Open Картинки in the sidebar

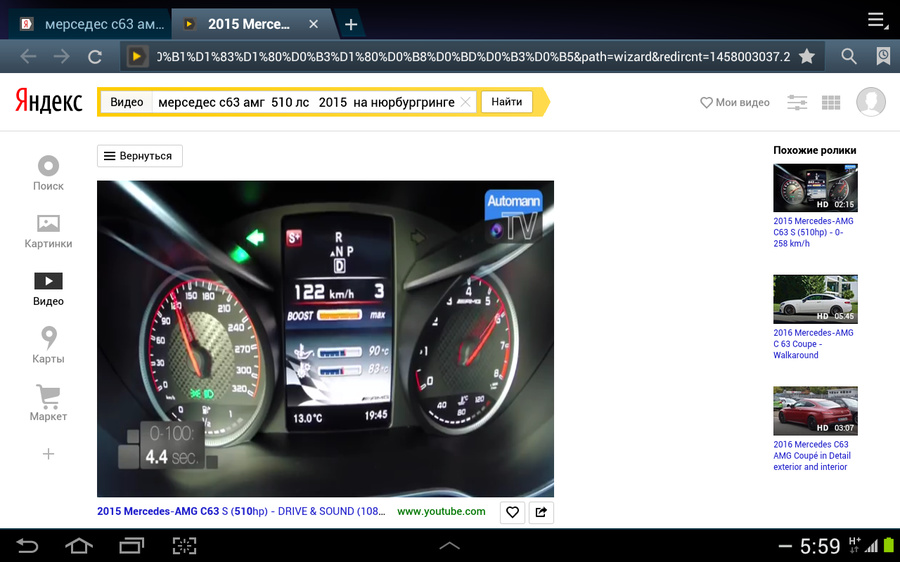coord(48,231)
